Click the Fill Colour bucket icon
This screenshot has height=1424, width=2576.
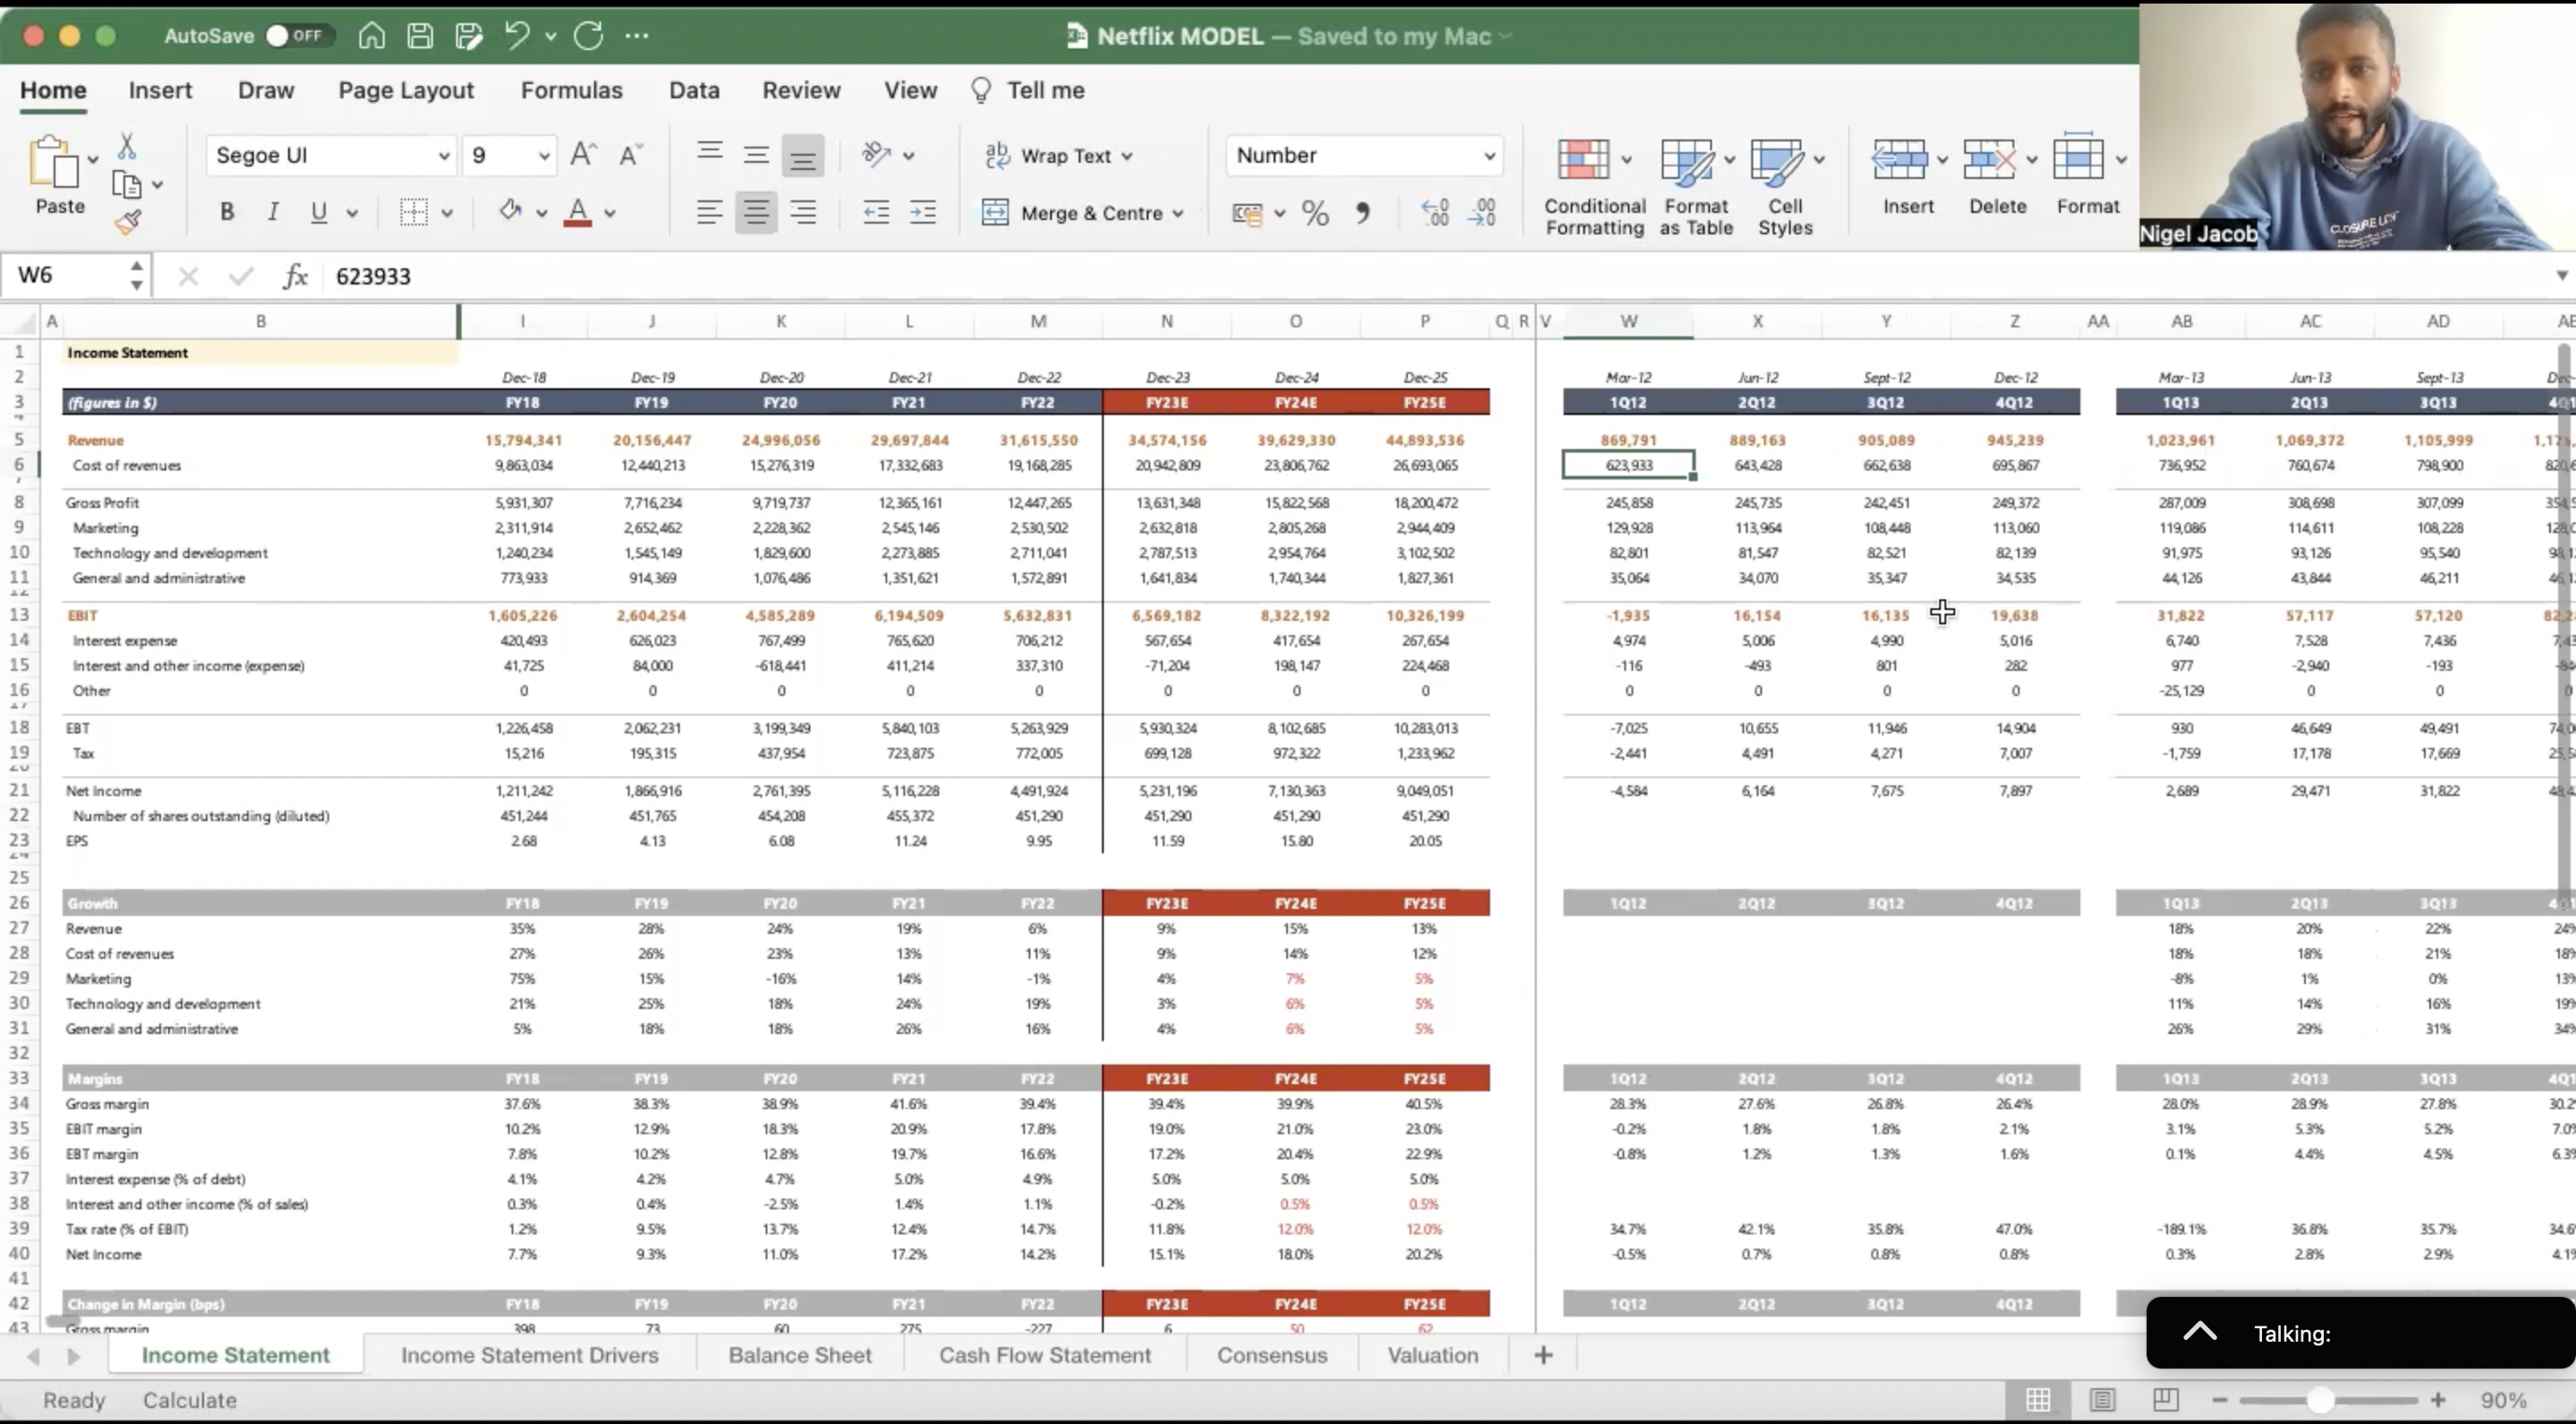click(511, 210)
